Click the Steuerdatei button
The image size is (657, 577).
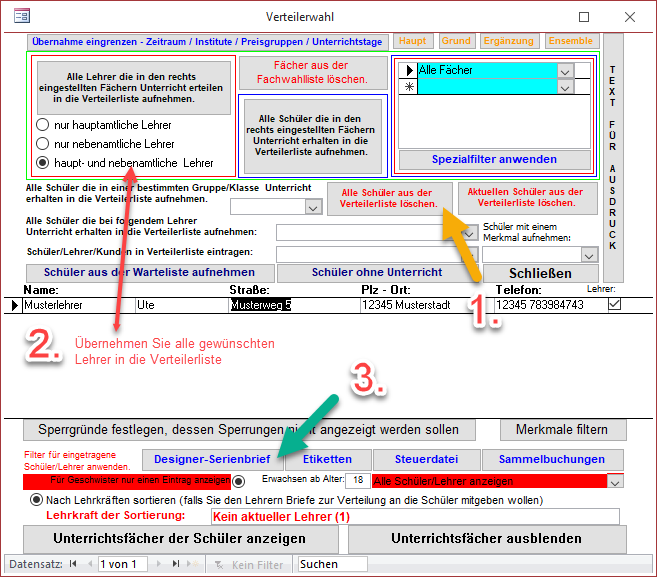click(x=427, y=460)
